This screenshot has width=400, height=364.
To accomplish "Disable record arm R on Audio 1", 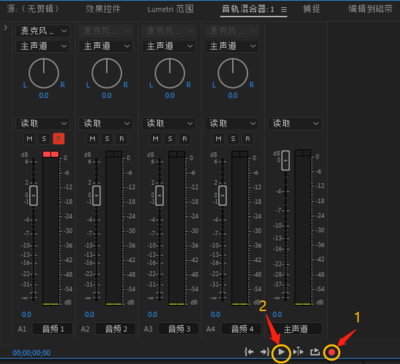I will 59,139.
